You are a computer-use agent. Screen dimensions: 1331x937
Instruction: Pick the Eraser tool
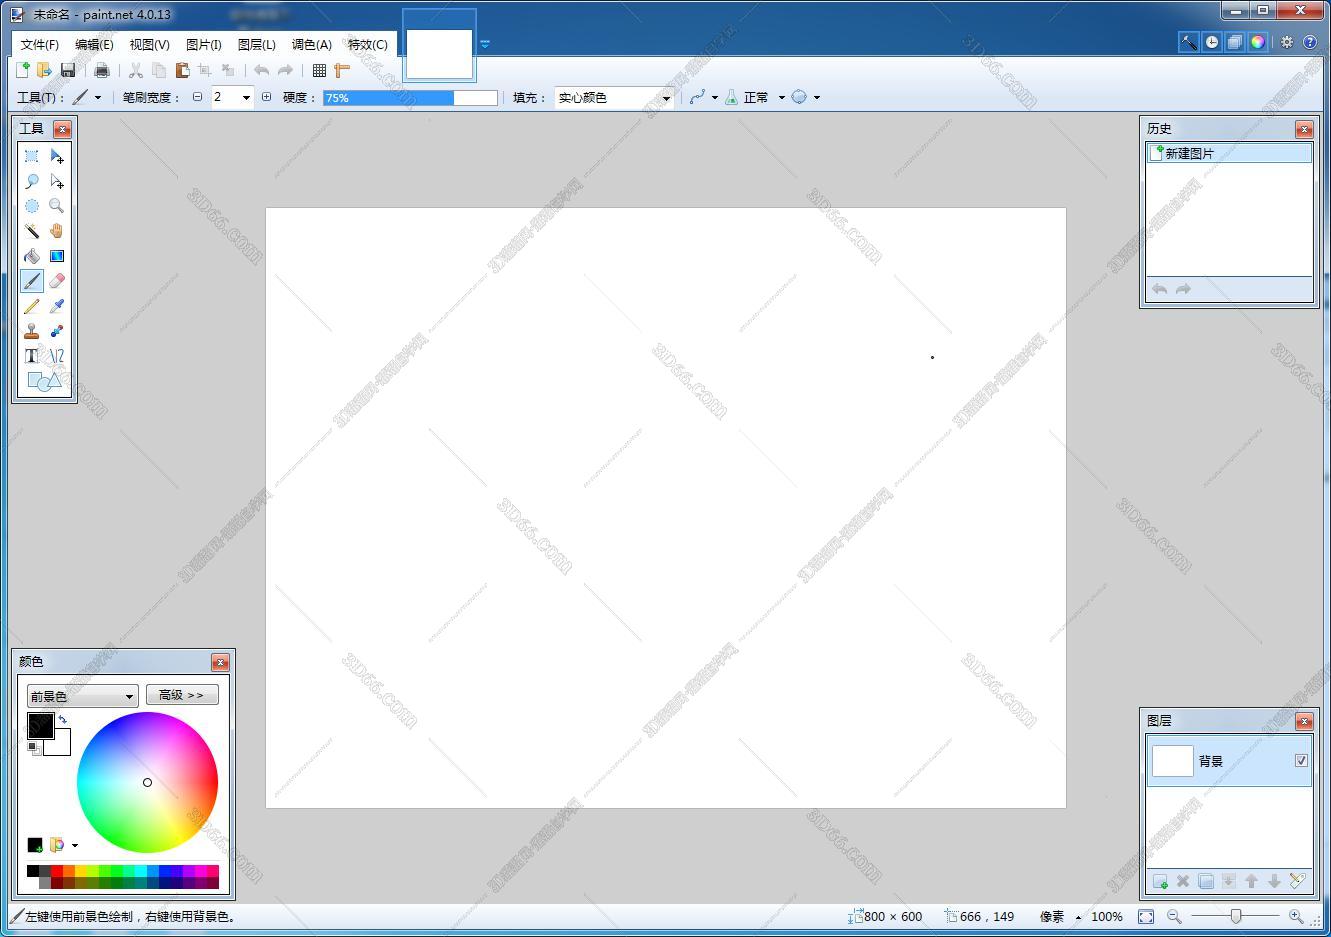click(57, 281)
